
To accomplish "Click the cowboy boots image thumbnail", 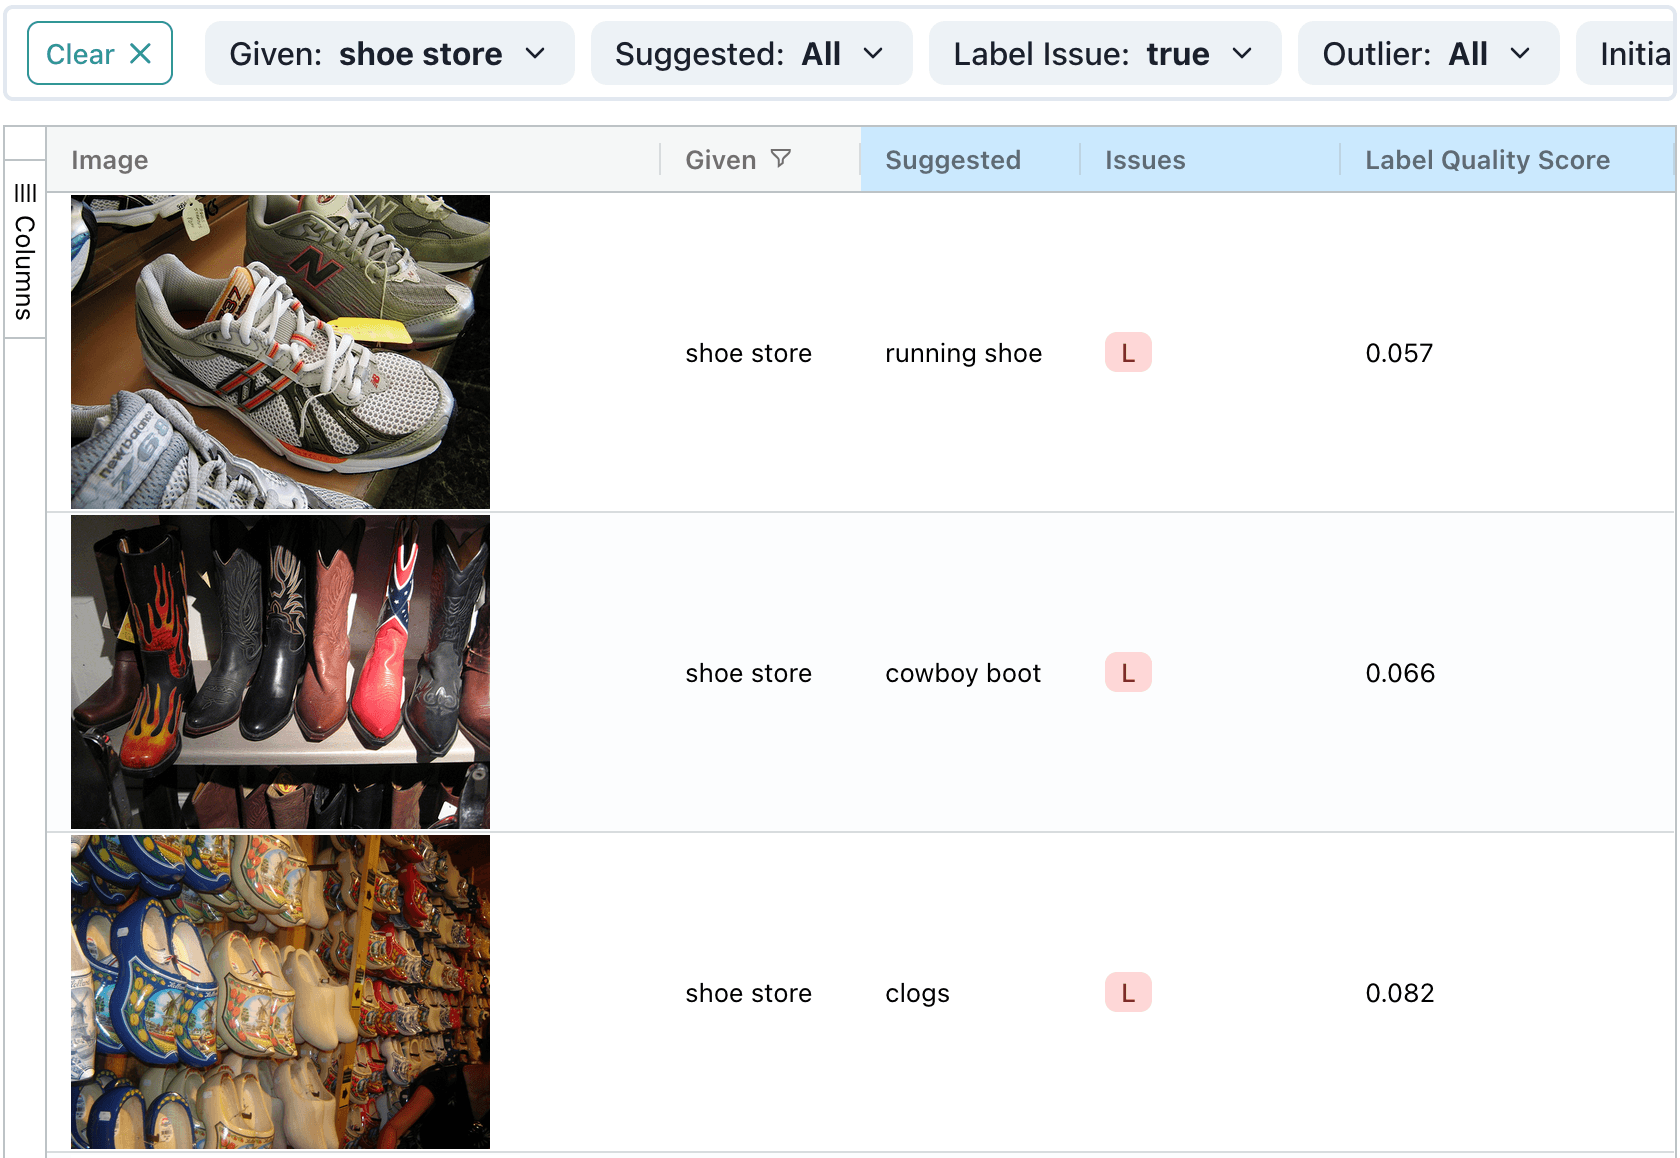I will [x=280, y=672].
